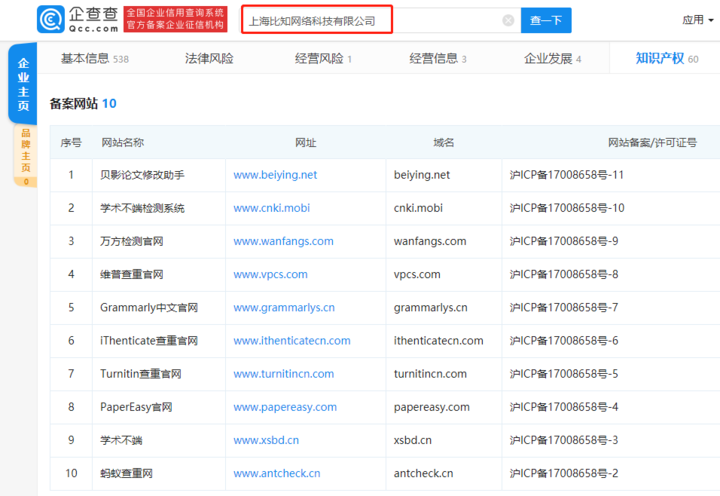Clear the search field with the X icon
This screenshot has height=496, width=720.
508,20
